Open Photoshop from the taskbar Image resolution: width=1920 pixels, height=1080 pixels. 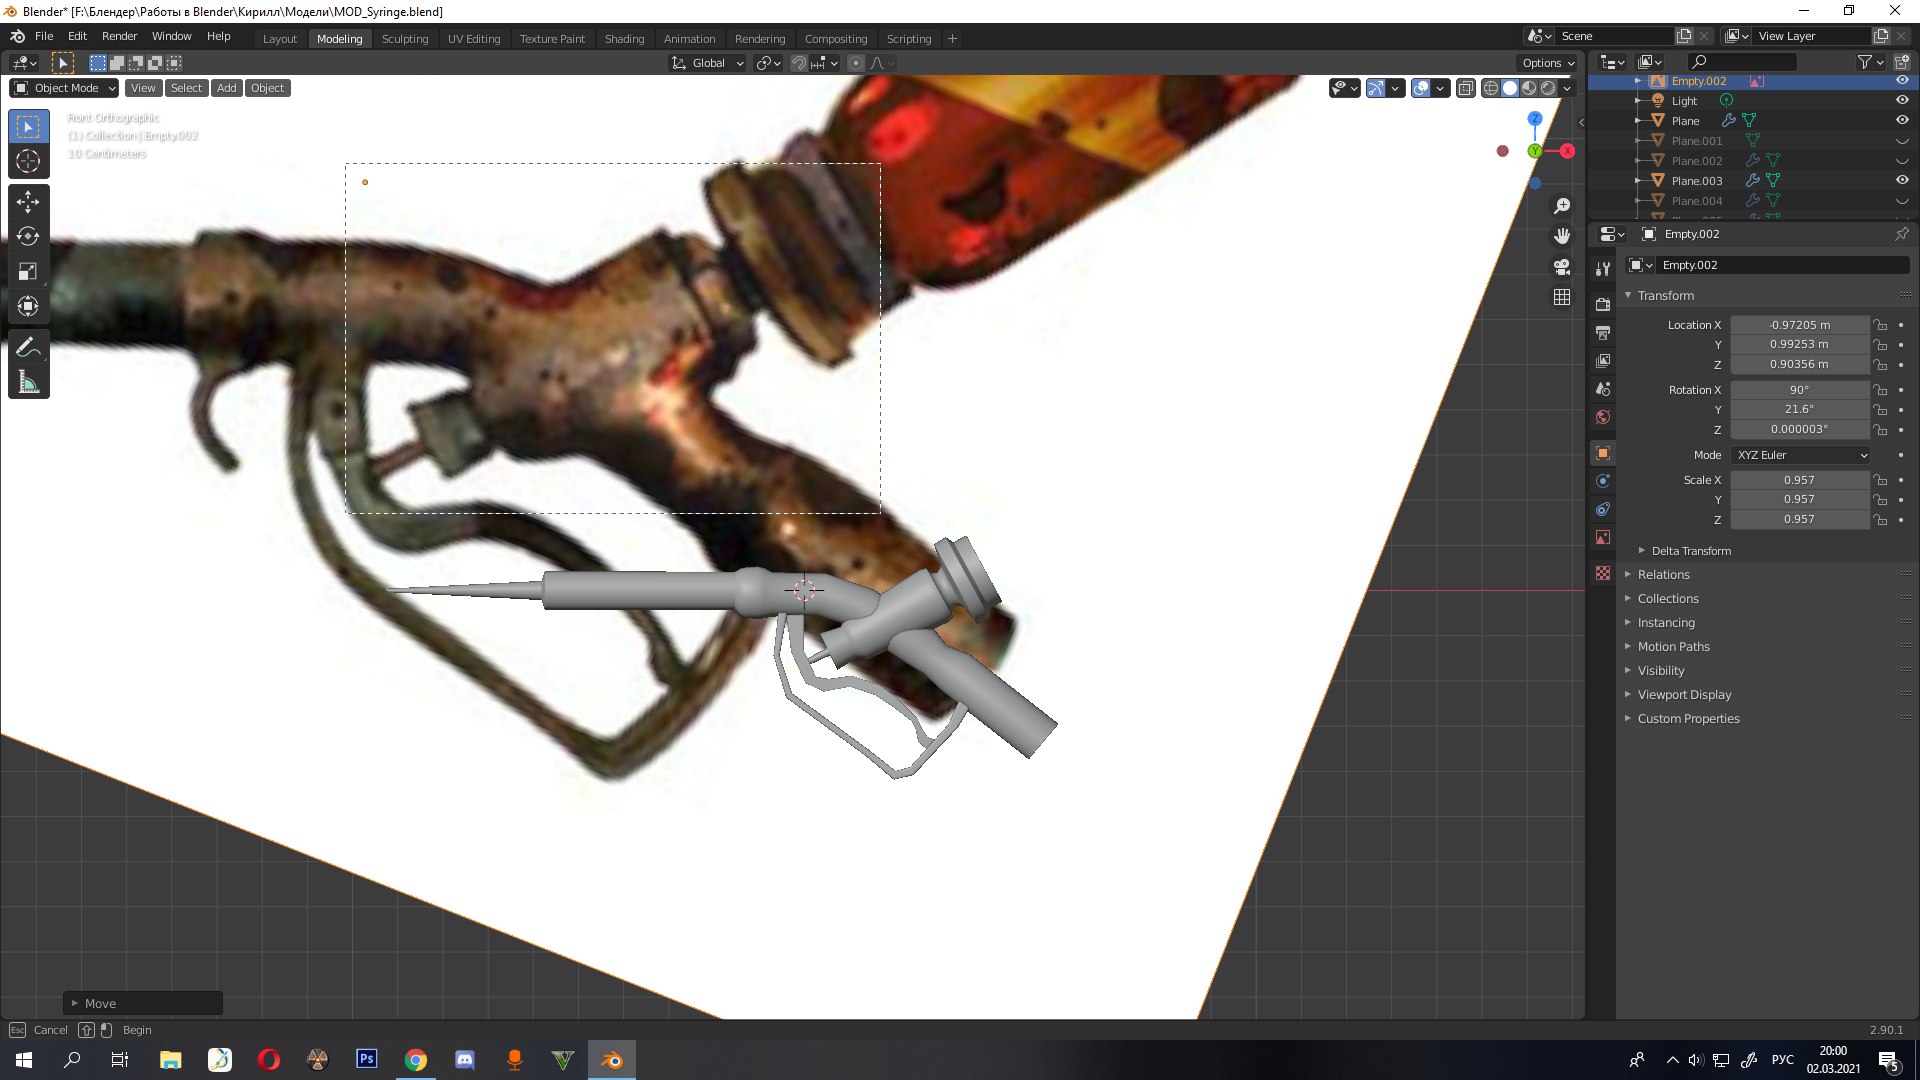pos(367,1059)
